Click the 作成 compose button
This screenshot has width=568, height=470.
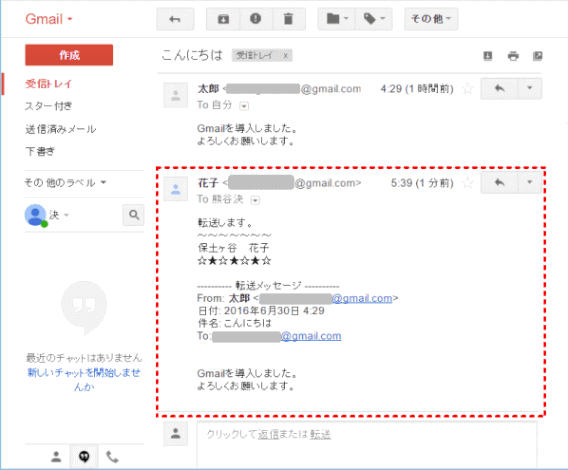69,55
